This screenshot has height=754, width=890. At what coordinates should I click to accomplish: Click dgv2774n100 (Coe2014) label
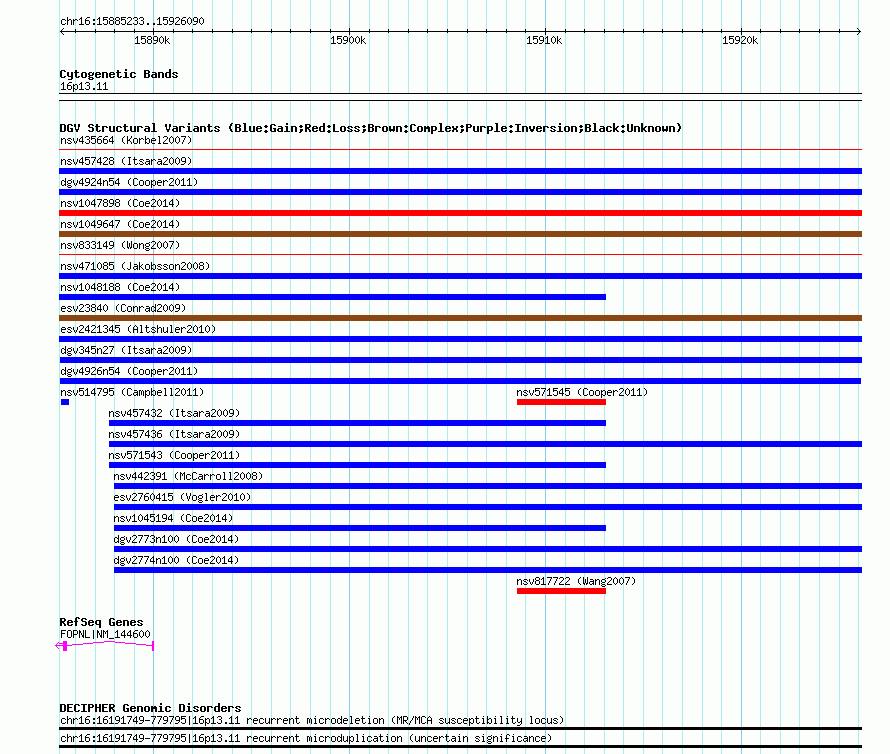[176, 560]
